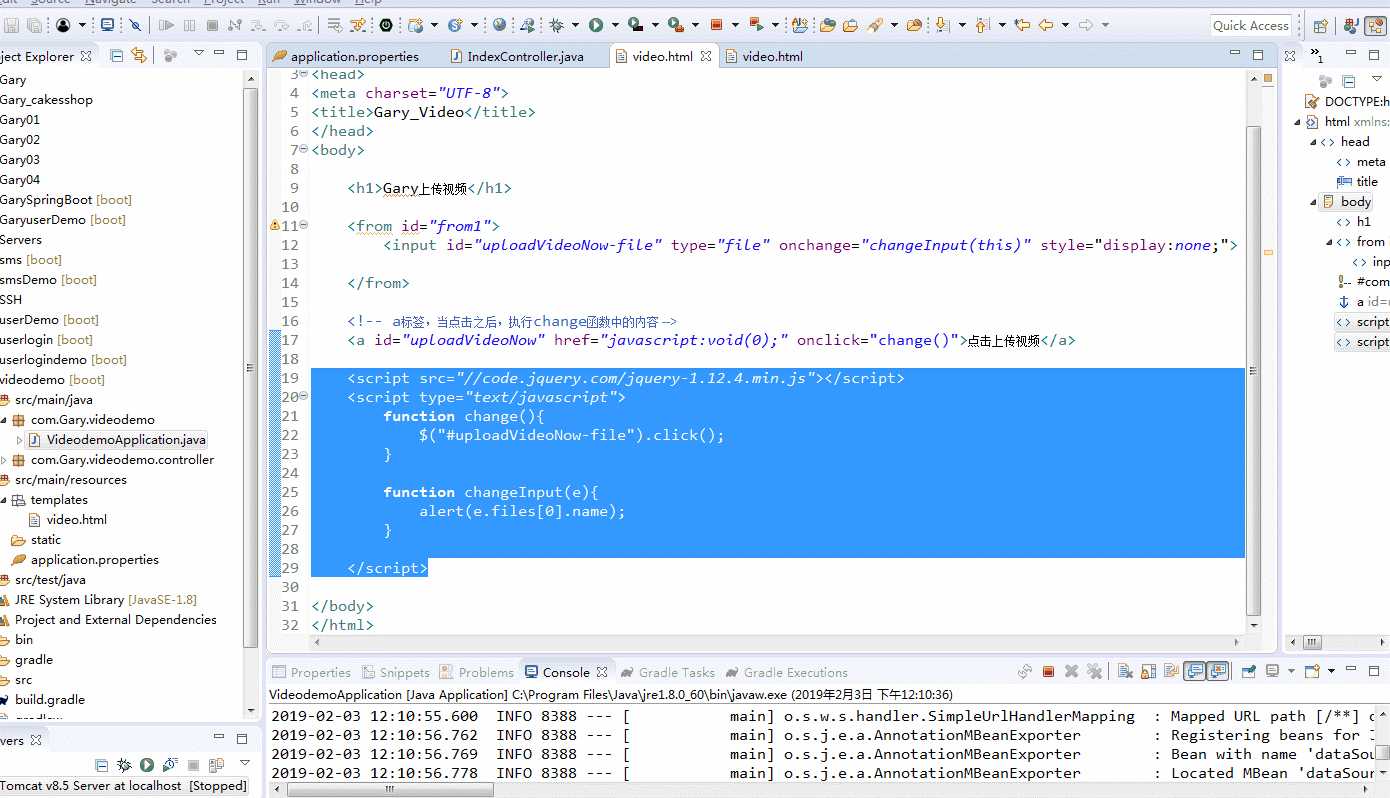Screen dimensions: 1390x798
Task: Open the Gradle Tasks tab
Action: point(668,672)
